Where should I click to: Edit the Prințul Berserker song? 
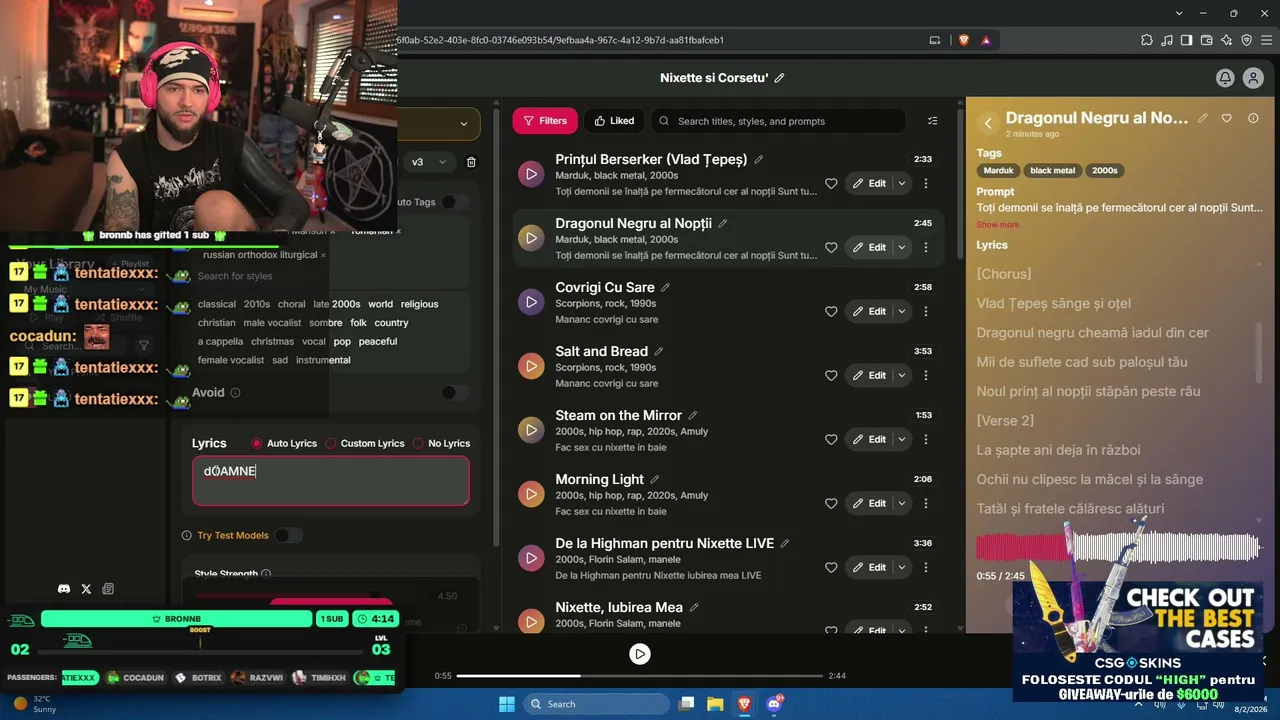click(x=869, y=184)
